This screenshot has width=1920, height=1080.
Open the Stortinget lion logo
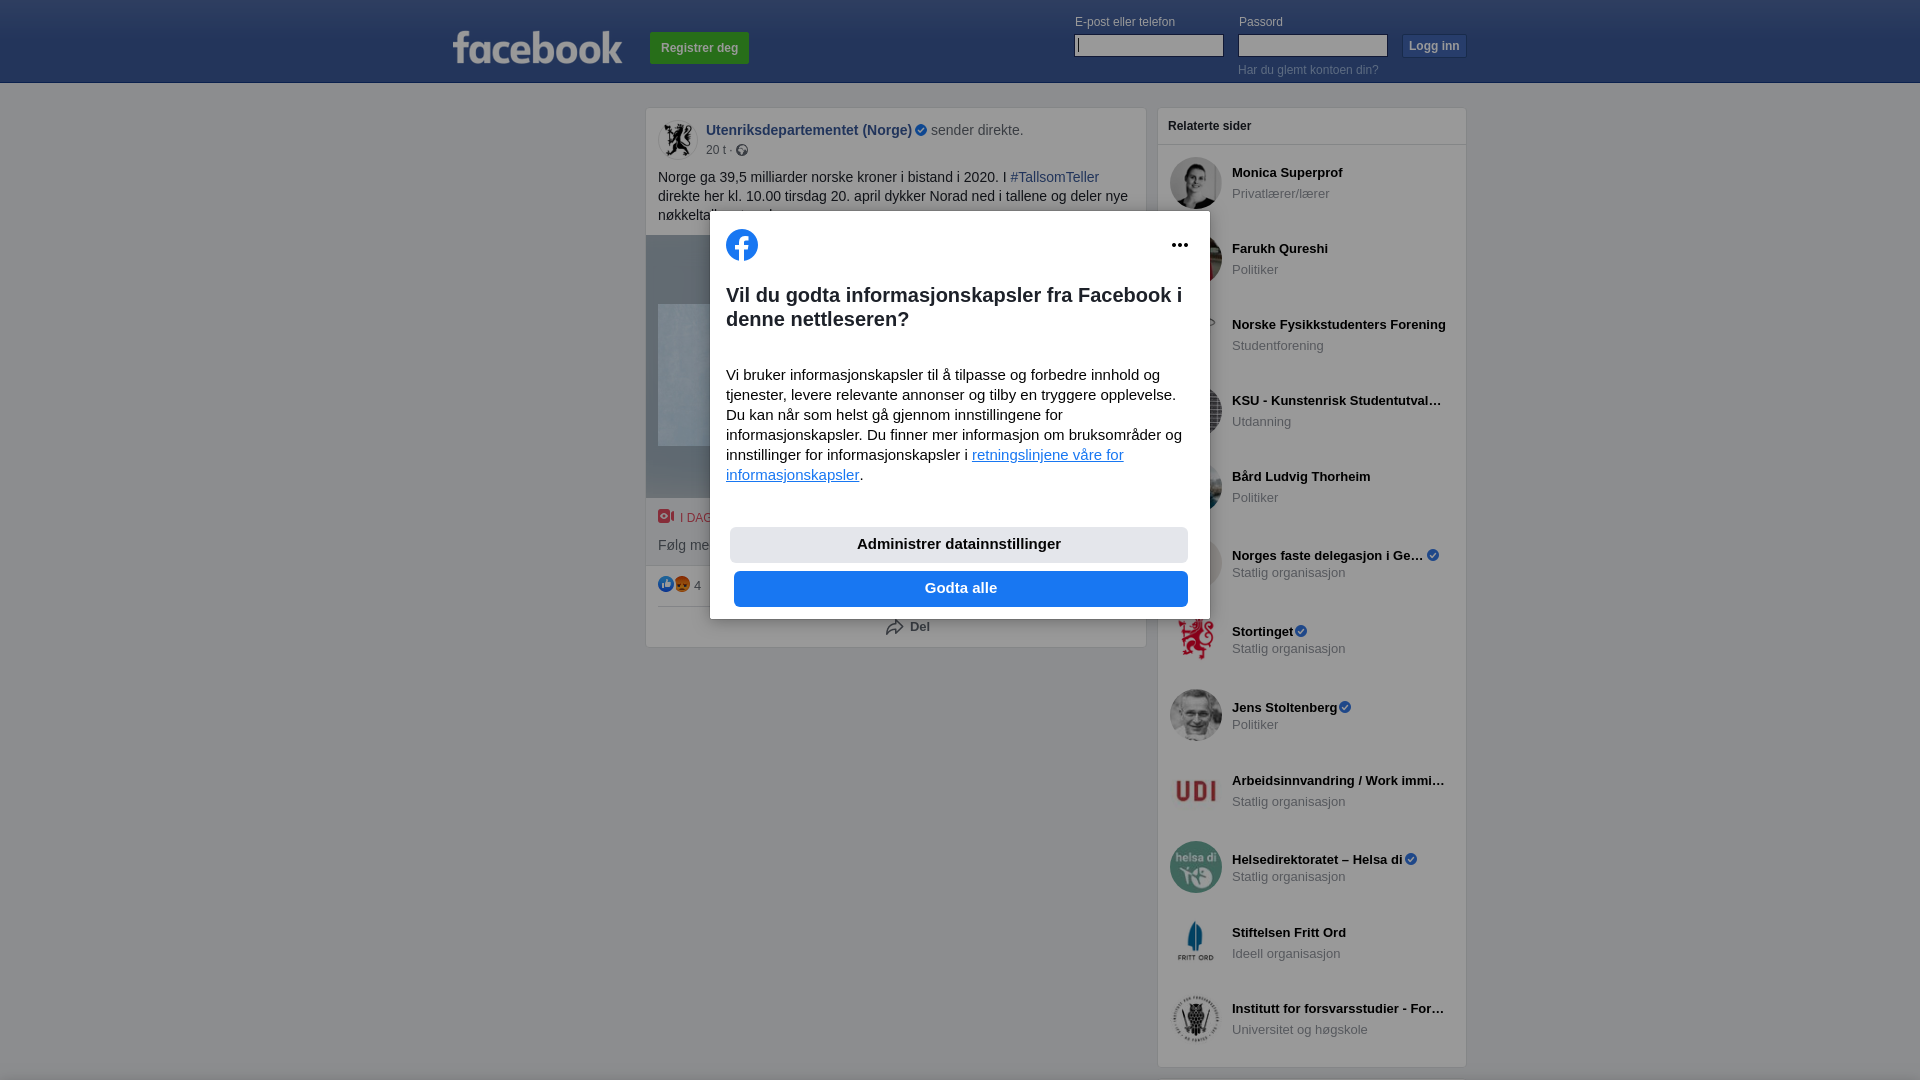point(1196,639)
